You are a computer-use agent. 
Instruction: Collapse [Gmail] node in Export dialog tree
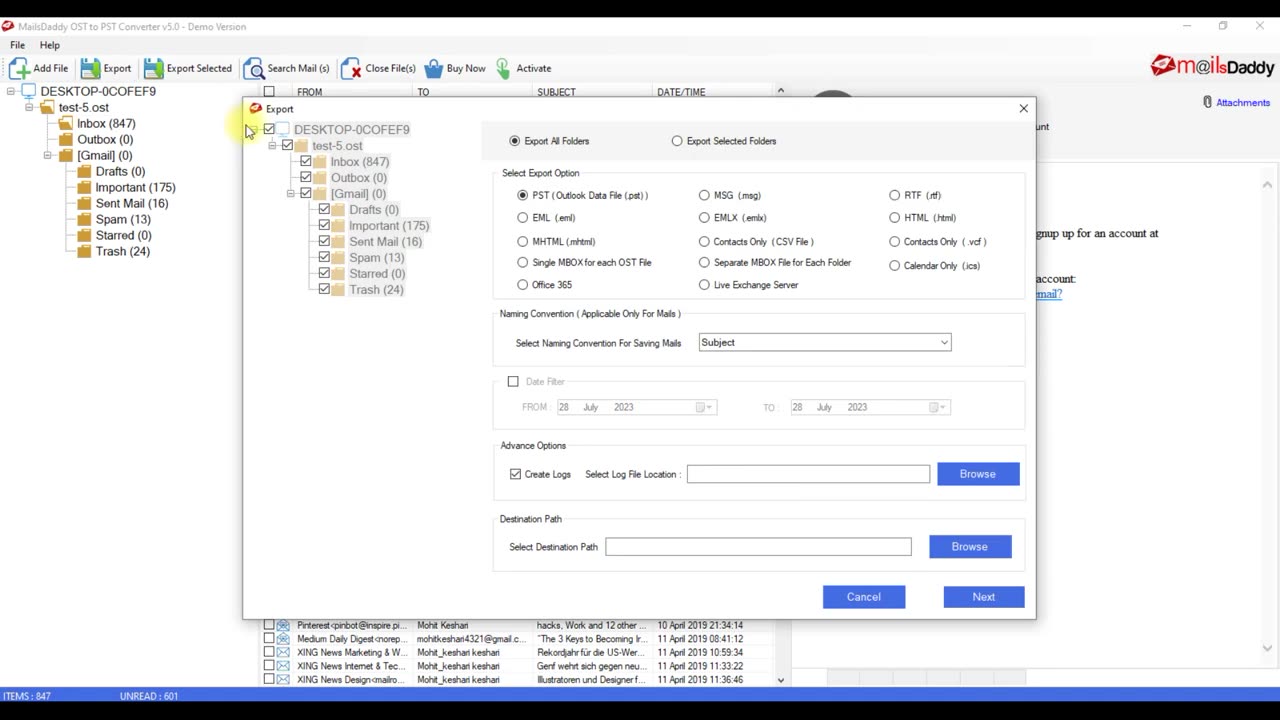pos(290,194)
